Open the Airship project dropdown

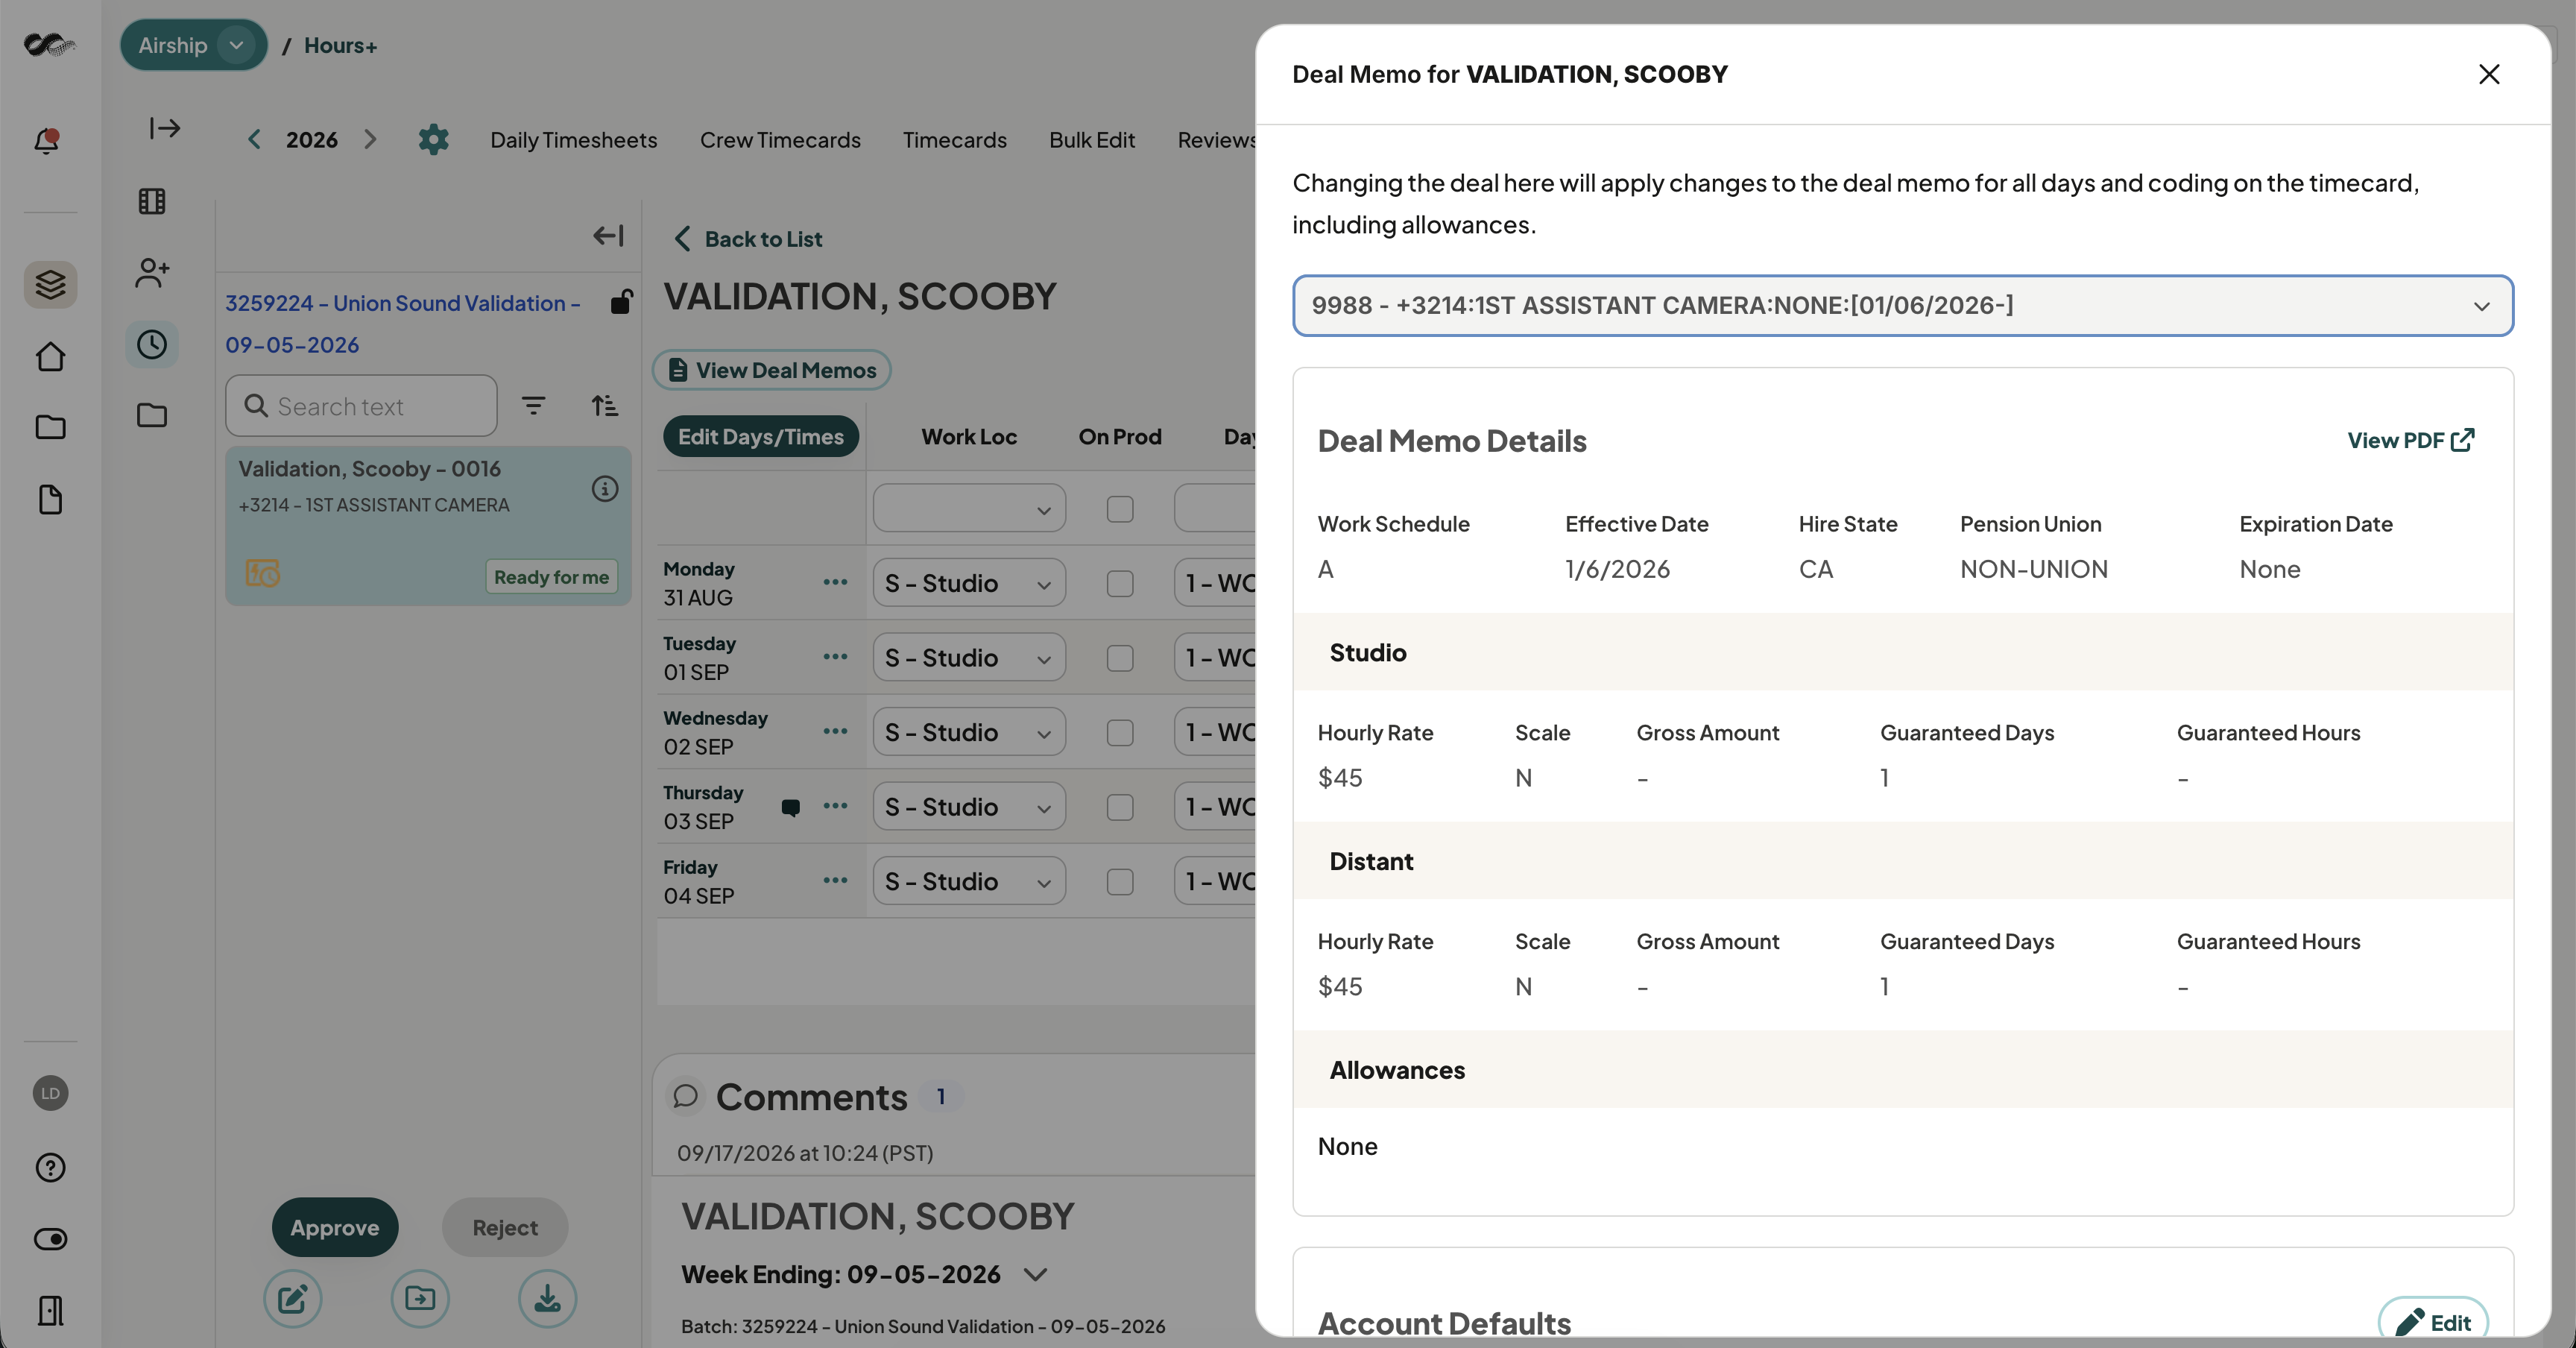click(x=194, y=45)
